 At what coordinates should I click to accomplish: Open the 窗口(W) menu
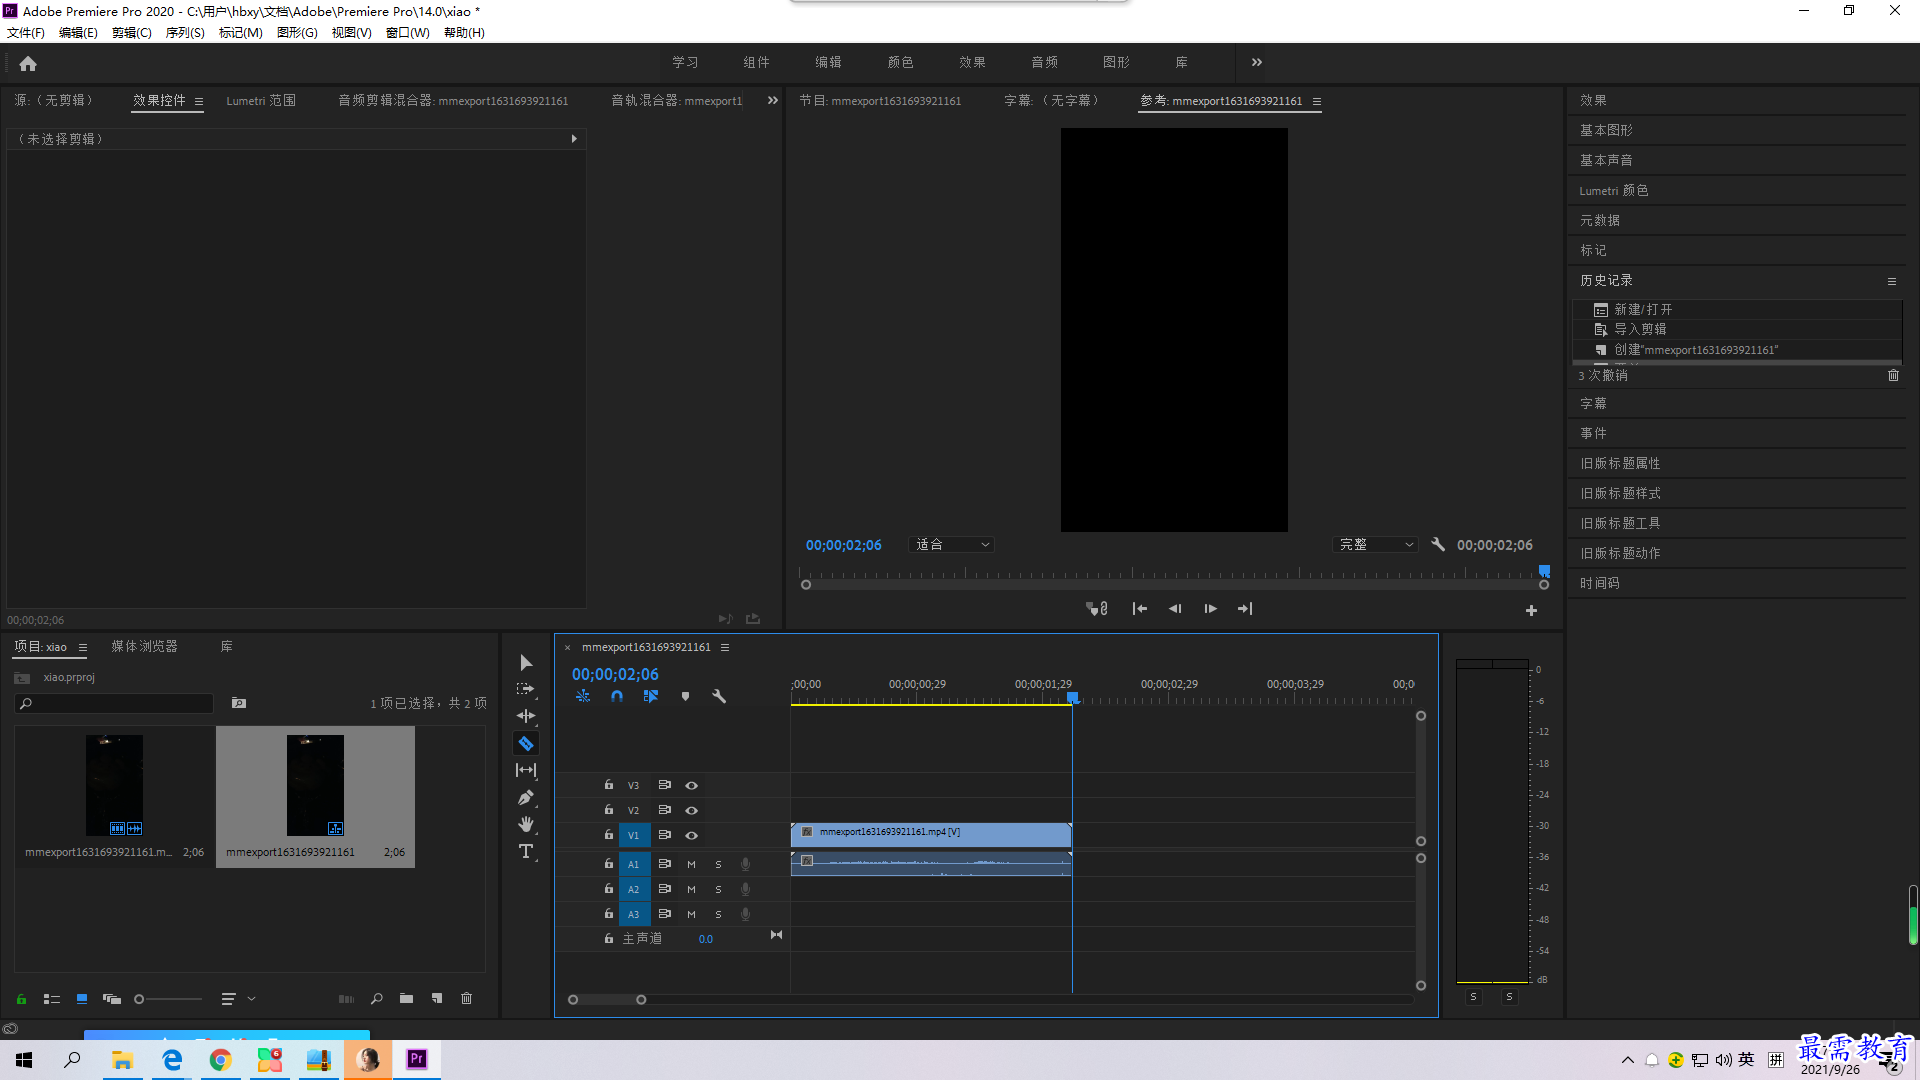pyautogui.click(x=408, y=33)
